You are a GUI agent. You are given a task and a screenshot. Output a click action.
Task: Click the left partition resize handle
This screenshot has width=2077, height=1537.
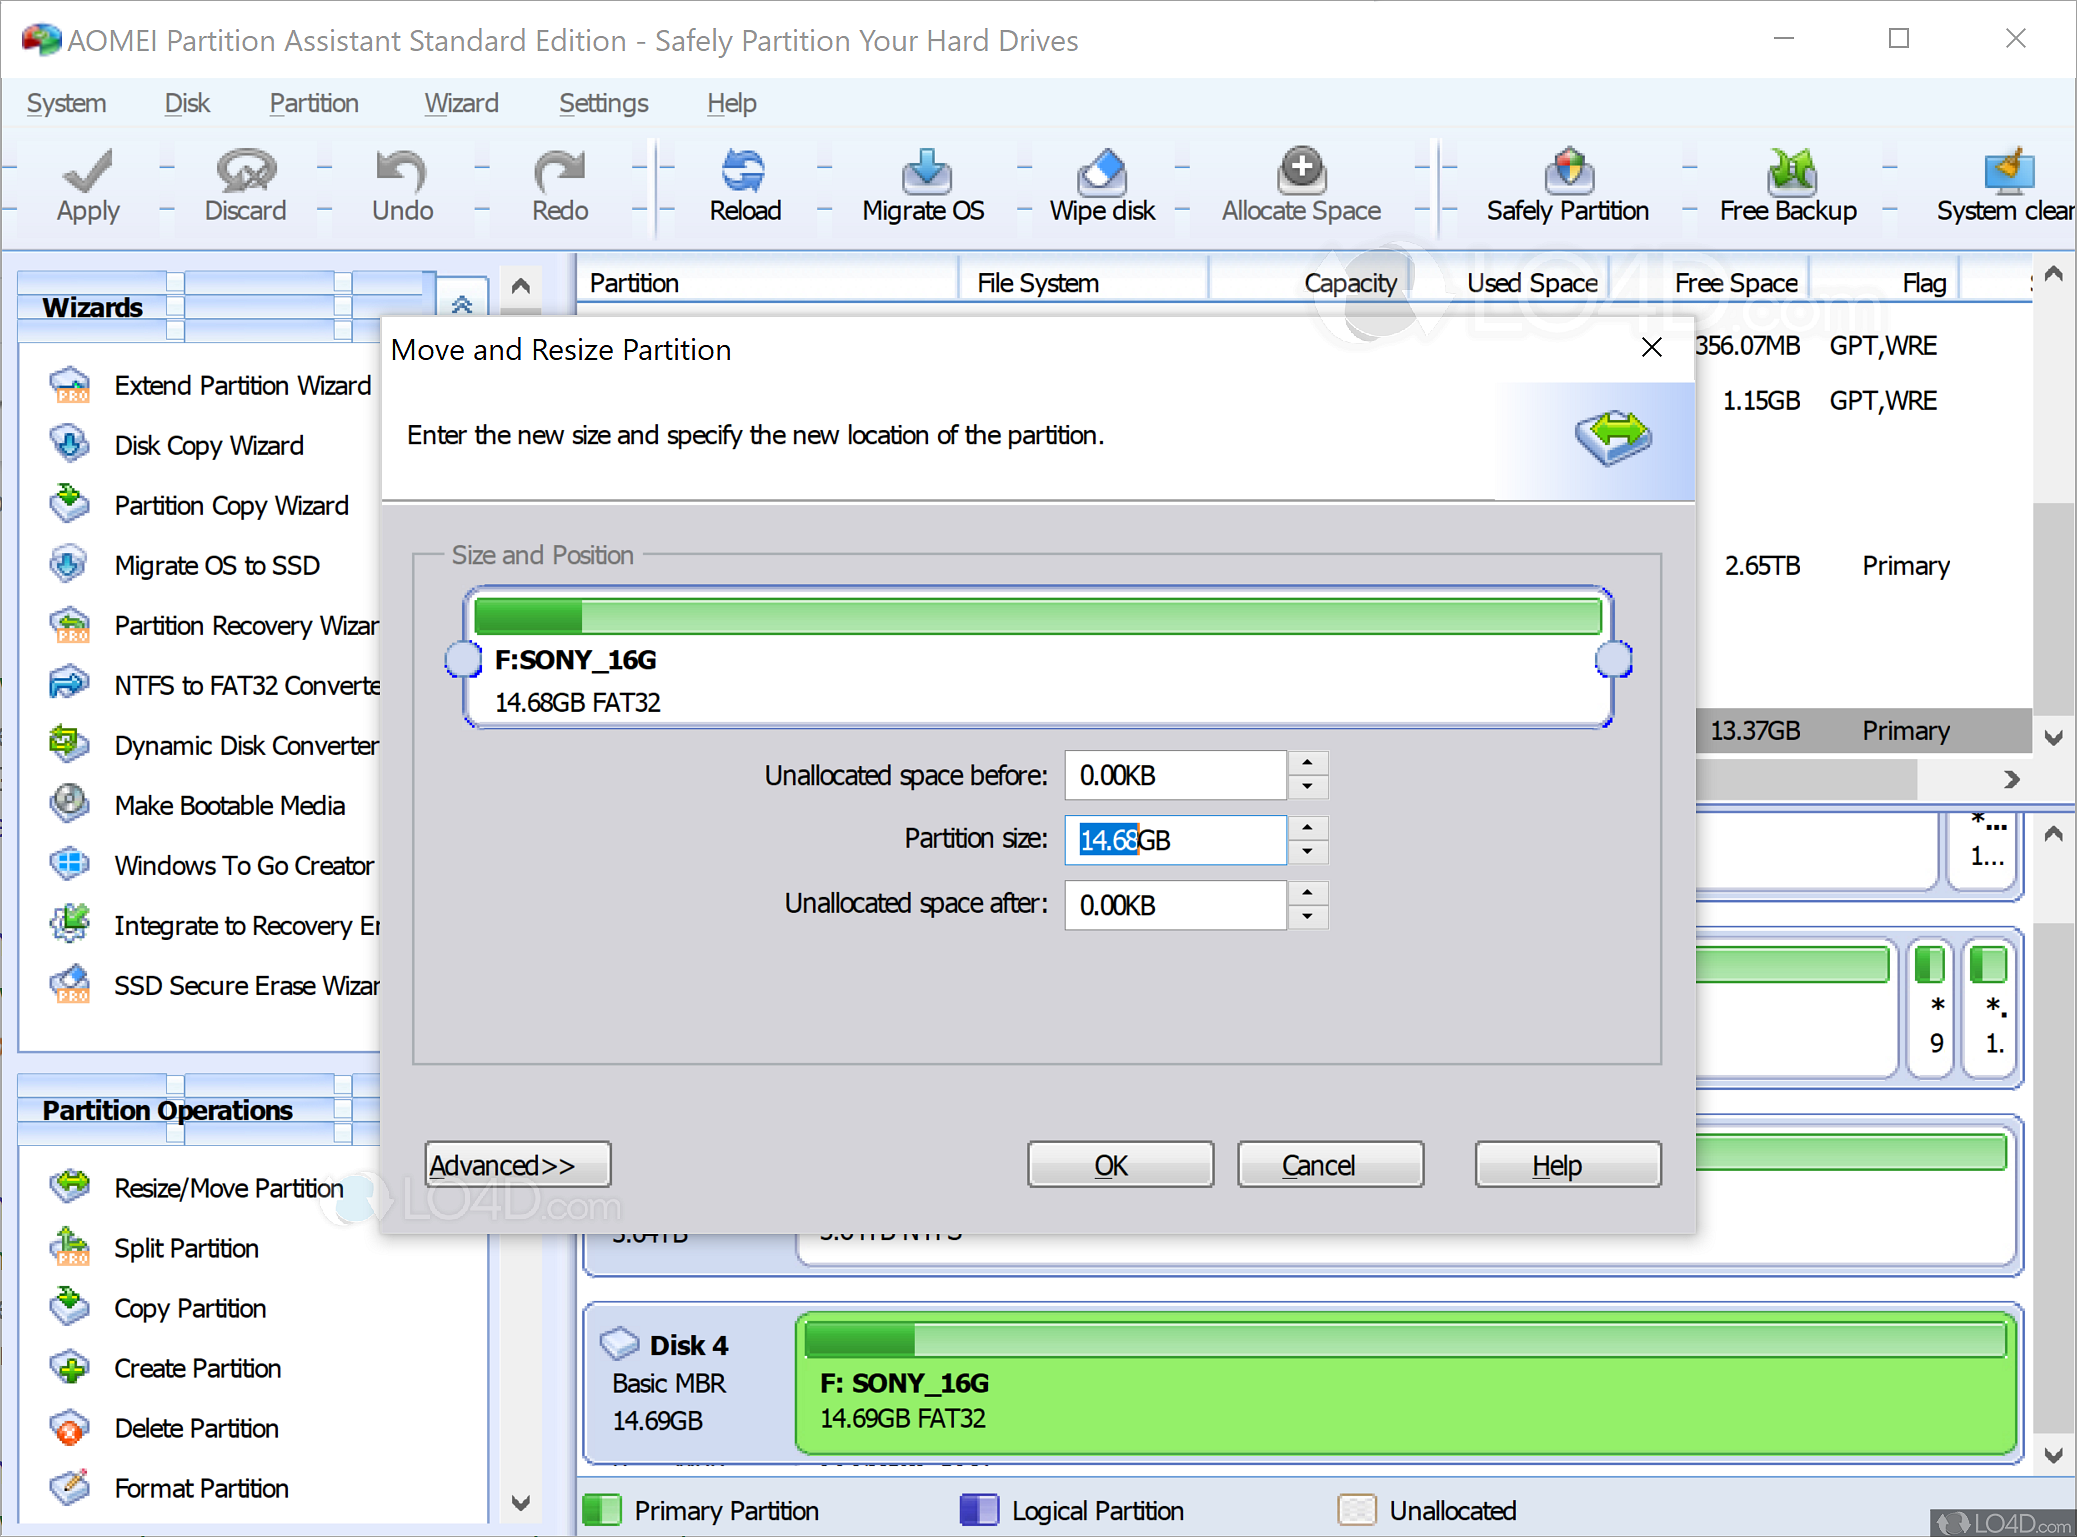tap(462, 659)
